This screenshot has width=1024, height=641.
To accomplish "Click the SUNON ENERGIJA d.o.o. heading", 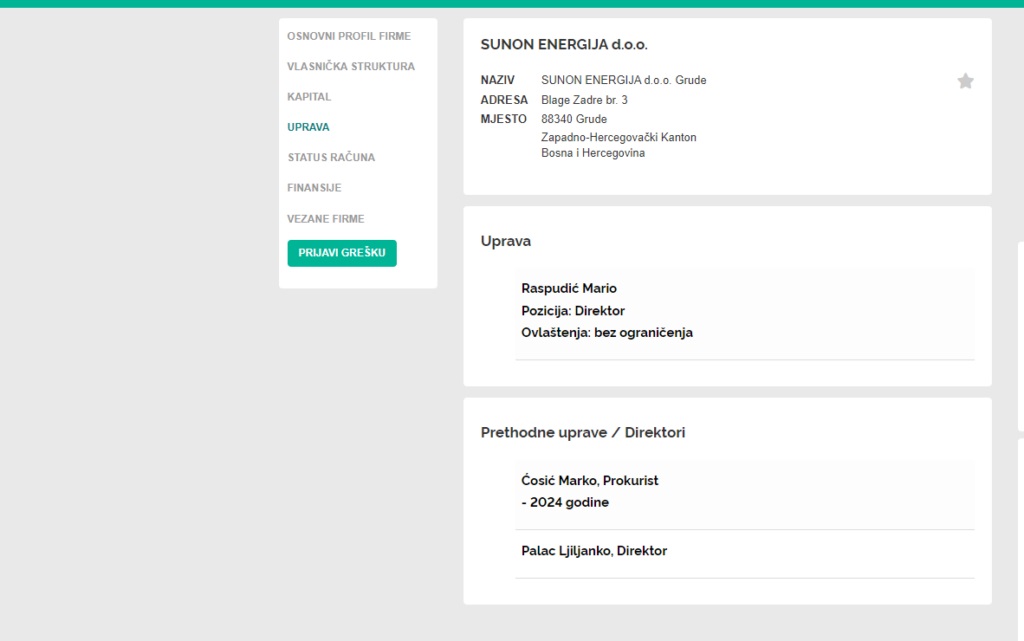I will tap(564, 44).
